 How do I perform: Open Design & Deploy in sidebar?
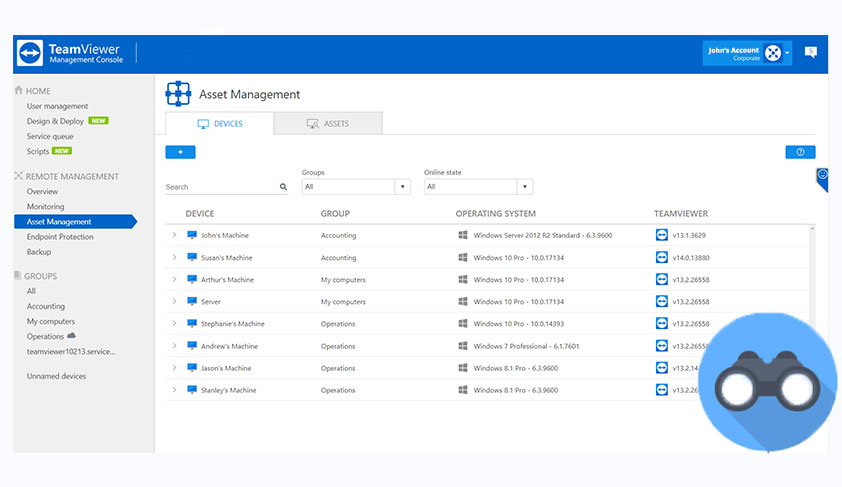tap(55, 121)
